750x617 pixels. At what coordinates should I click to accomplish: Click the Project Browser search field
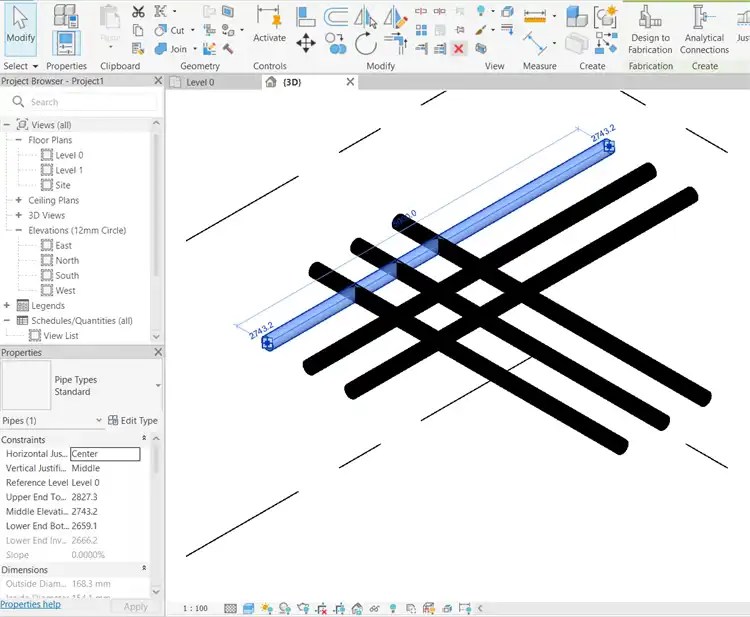pos(84,102)
